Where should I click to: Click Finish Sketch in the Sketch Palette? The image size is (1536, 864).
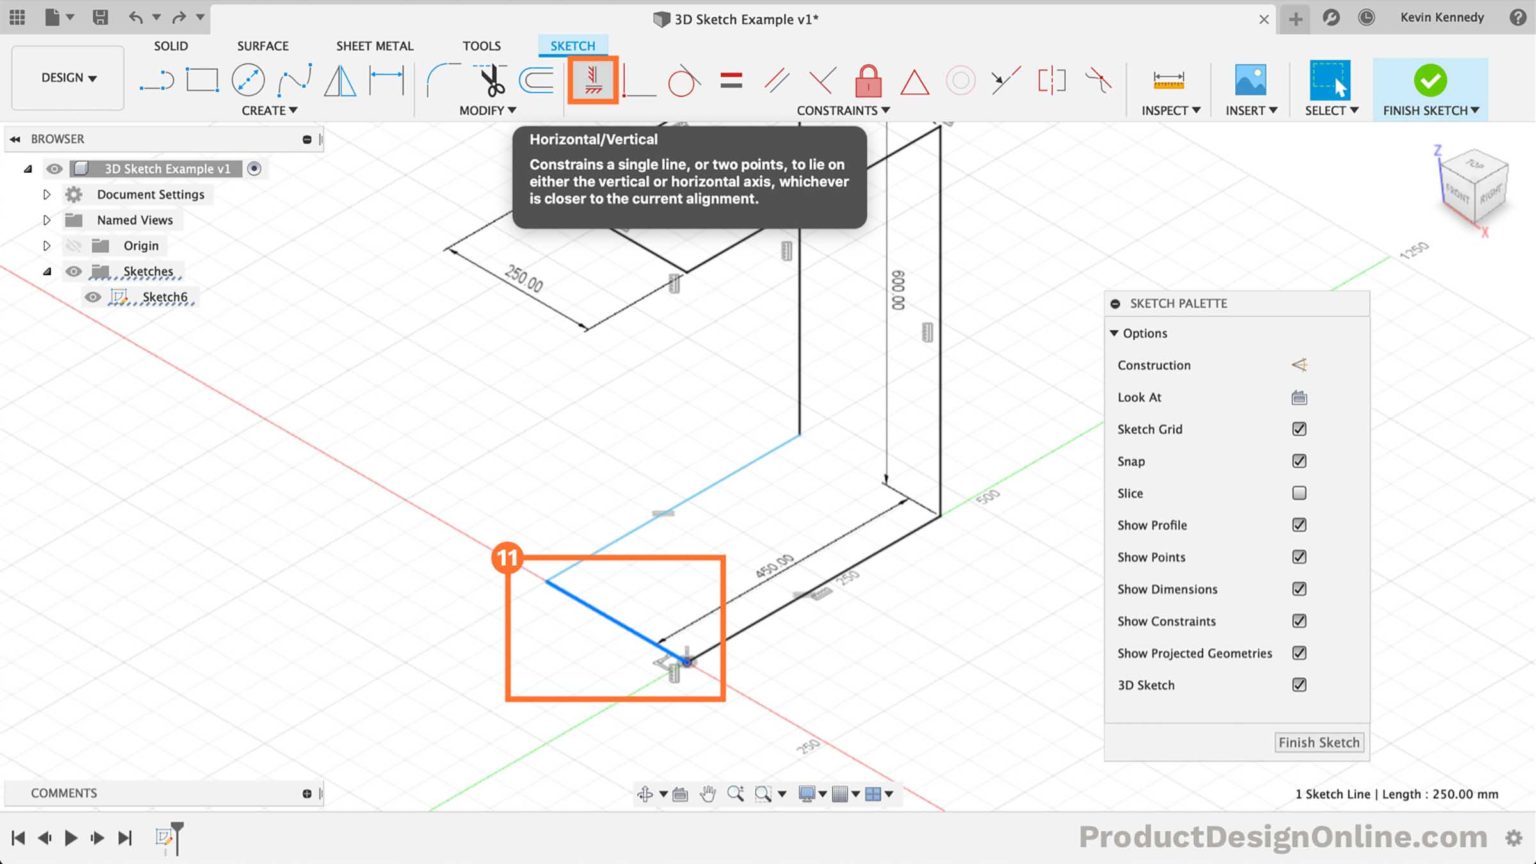point(1319,742)
